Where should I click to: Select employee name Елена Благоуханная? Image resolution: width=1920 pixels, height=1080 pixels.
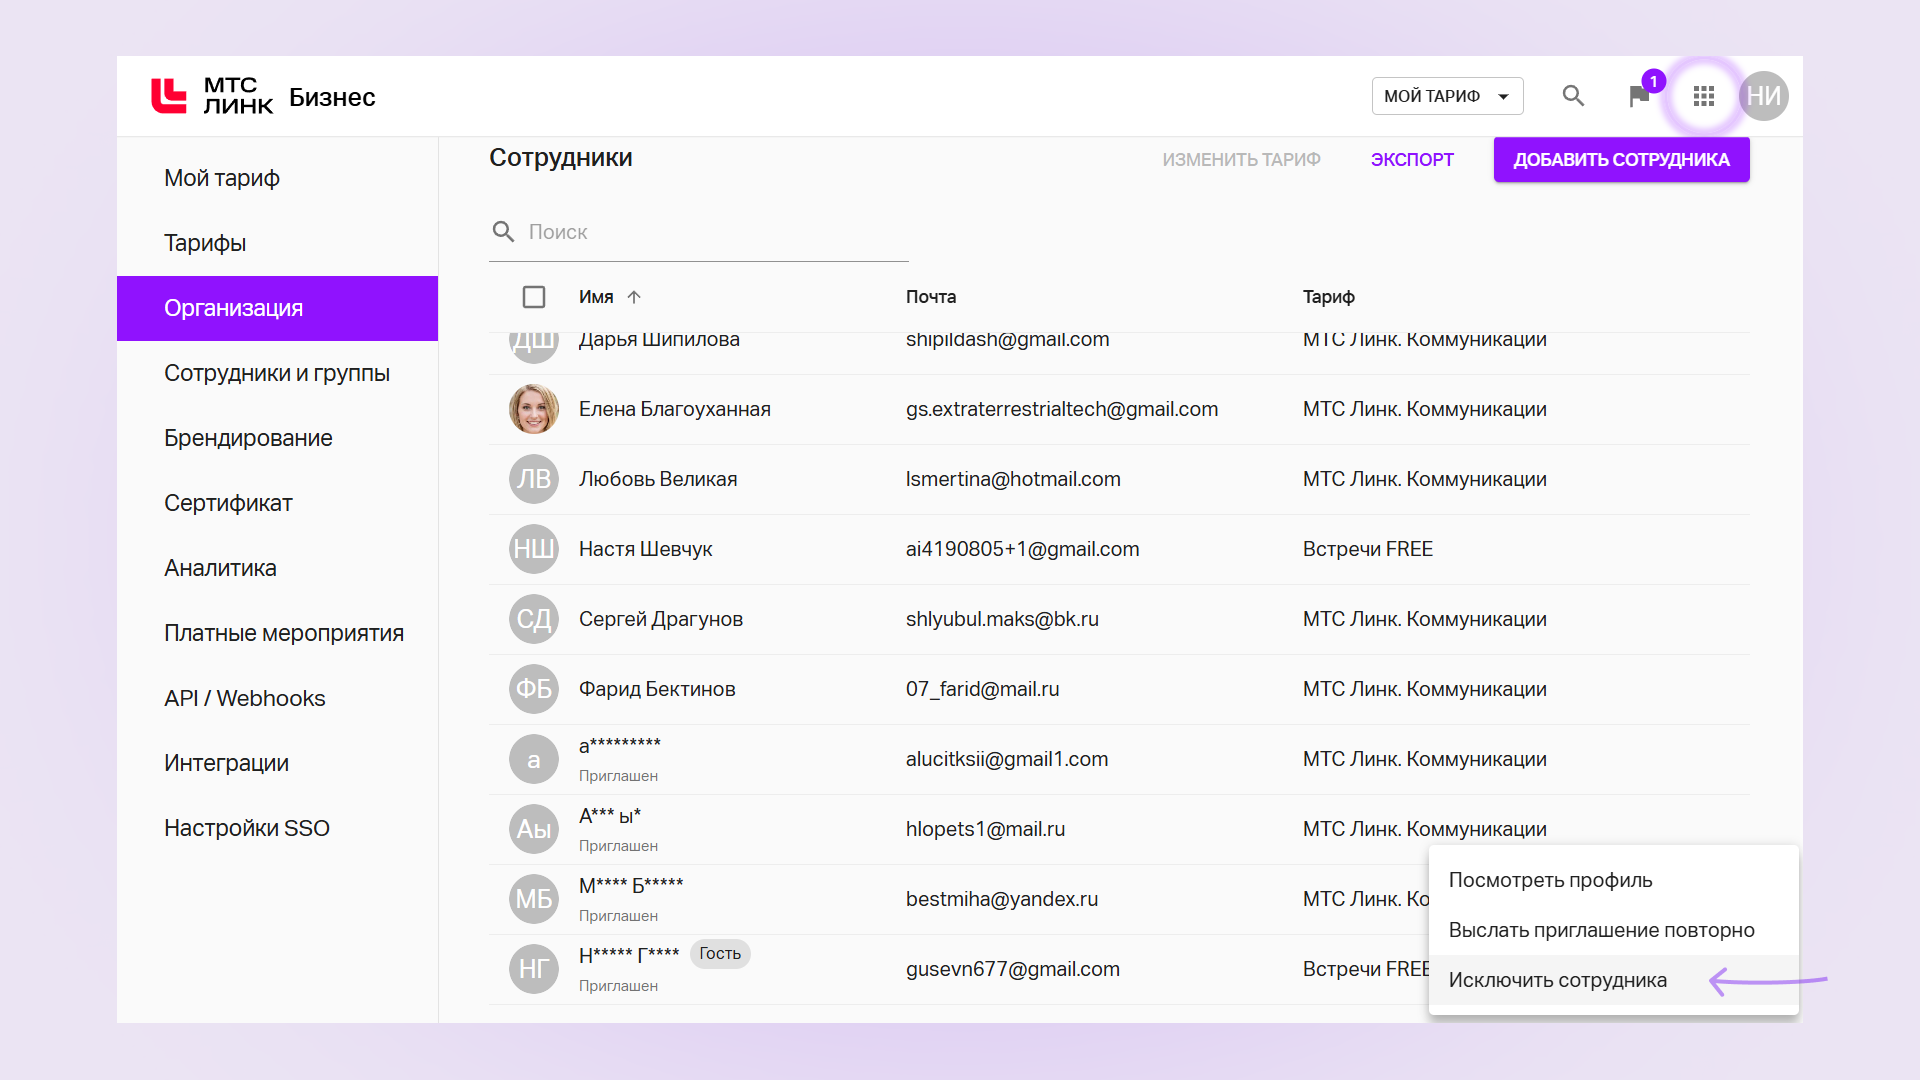click(x=675, y=409)
